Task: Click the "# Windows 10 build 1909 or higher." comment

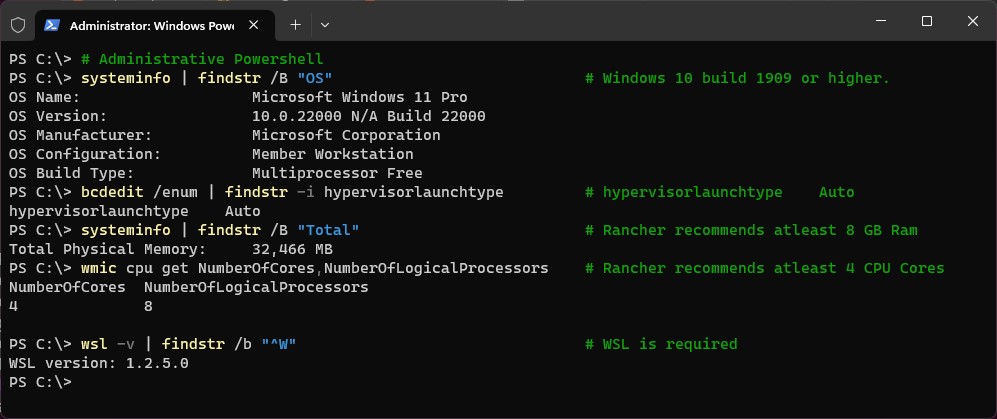Action: pos(738,78)
